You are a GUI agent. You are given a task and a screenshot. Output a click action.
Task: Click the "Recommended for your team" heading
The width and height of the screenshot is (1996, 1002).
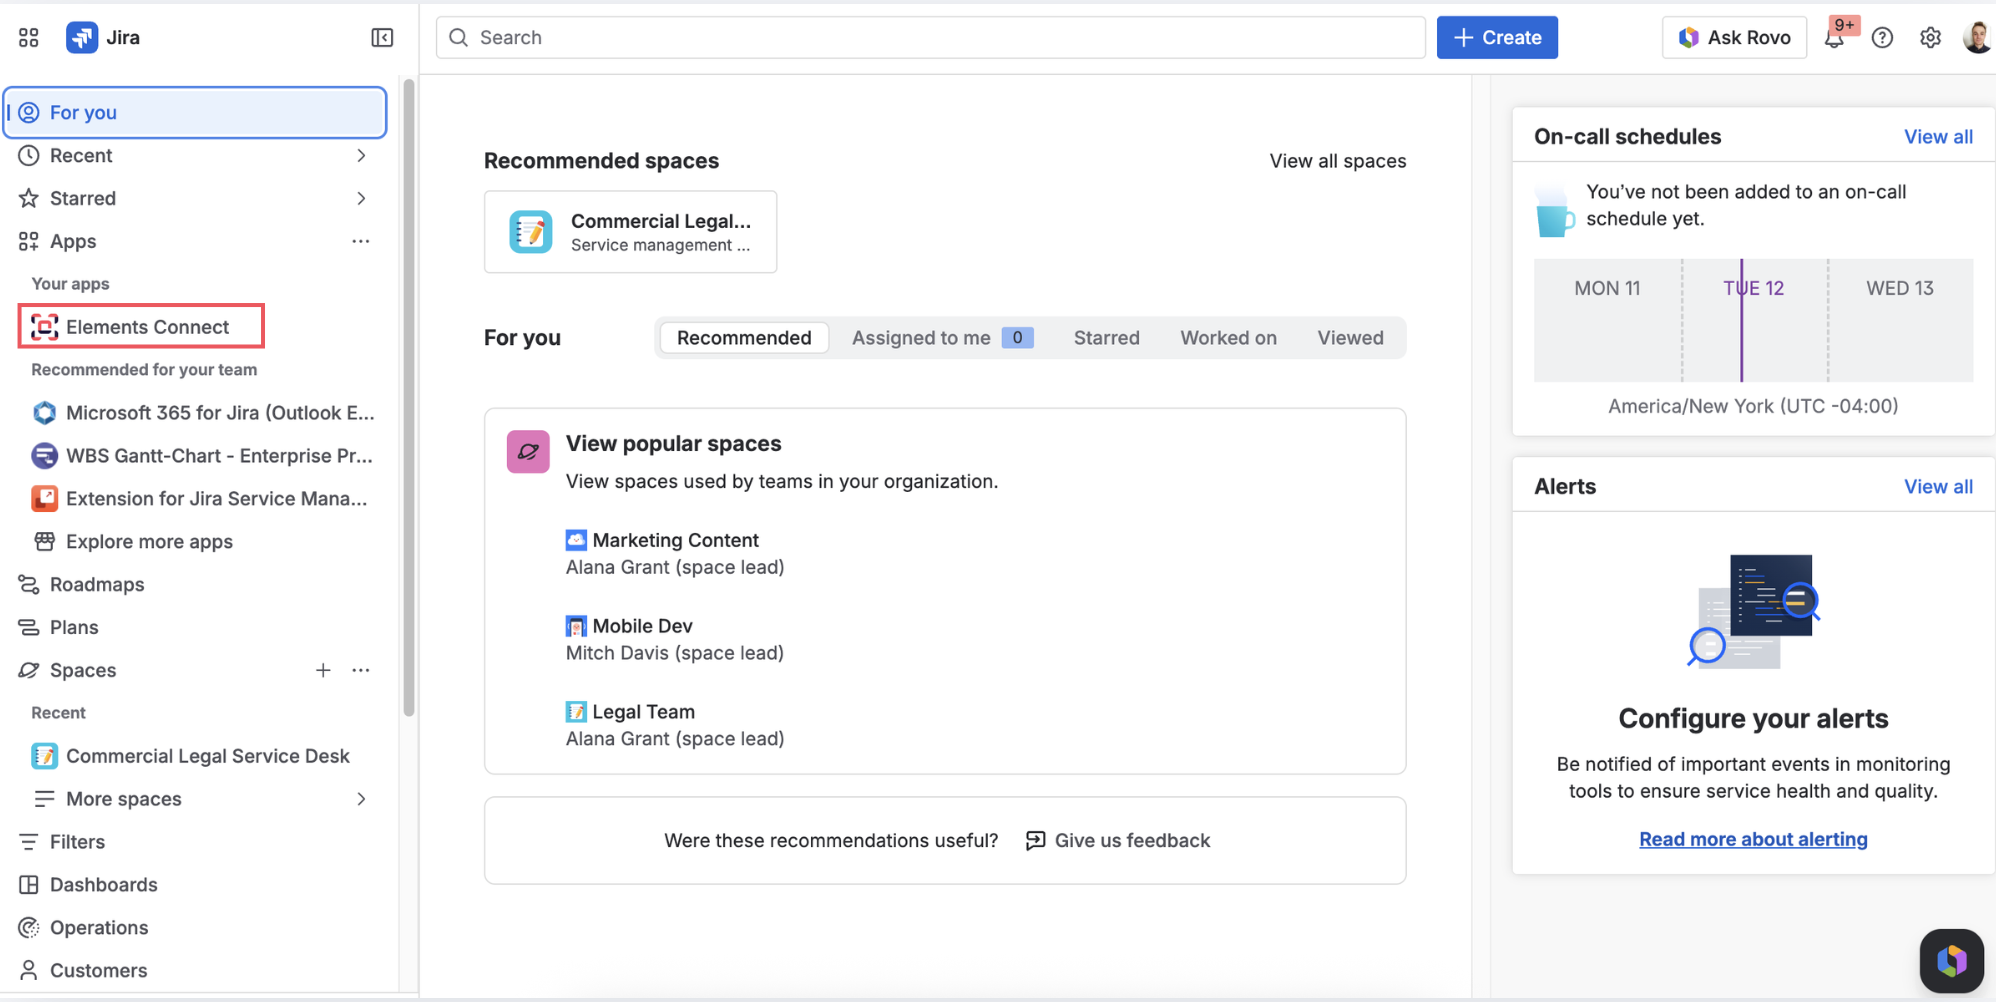click(x=144, y=370)
